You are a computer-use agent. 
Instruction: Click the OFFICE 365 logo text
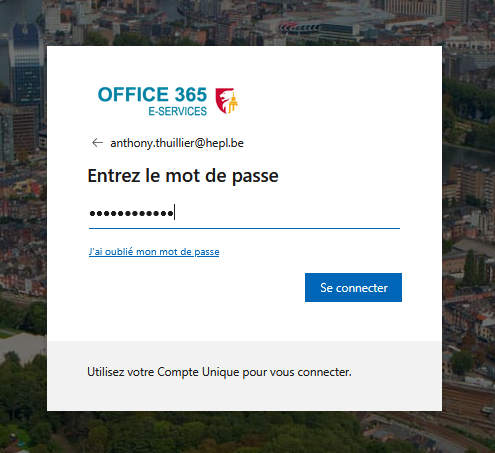152,95
